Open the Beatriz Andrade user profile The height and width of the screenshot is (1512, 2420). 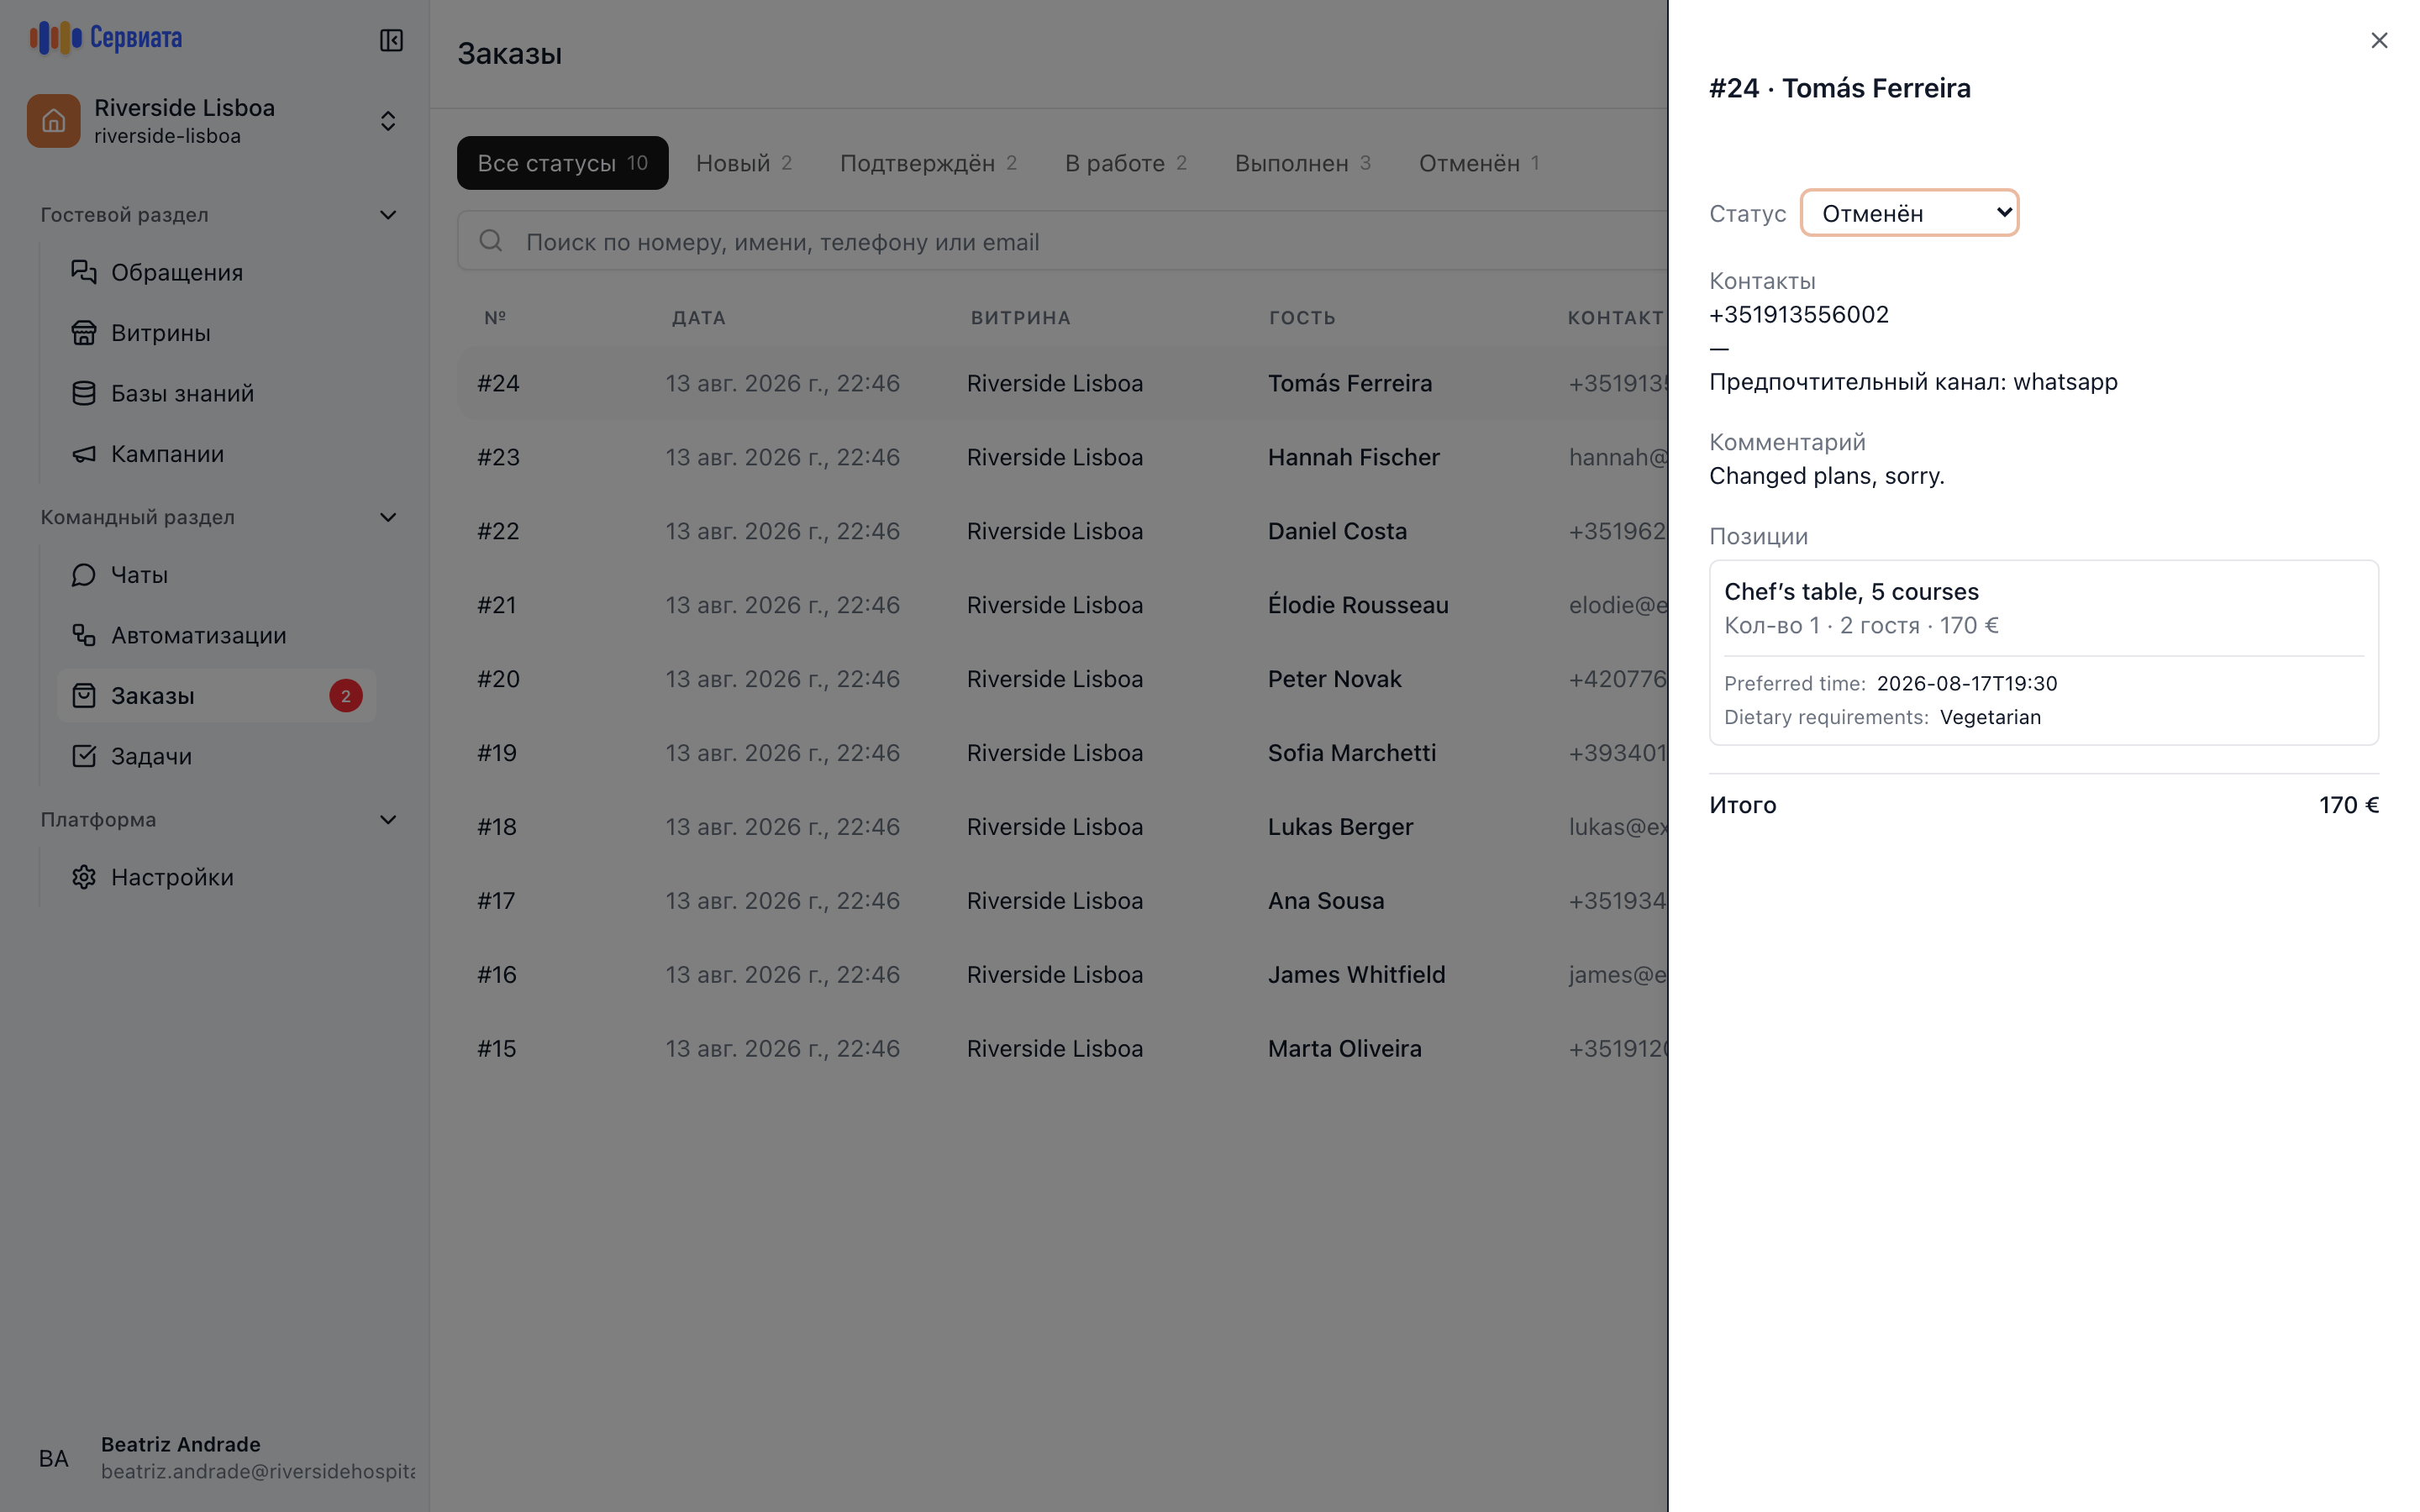coord(215,1457)
